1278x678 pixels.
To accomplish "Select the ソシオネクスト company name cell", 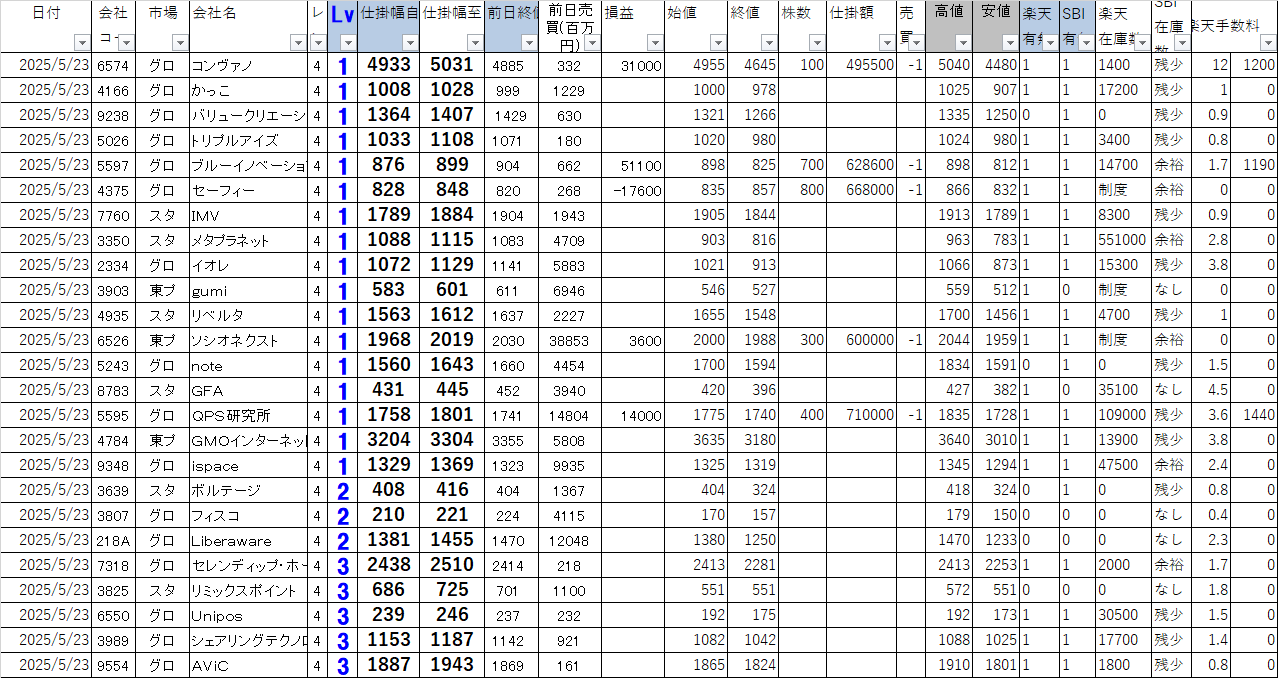I will (248, 340).
